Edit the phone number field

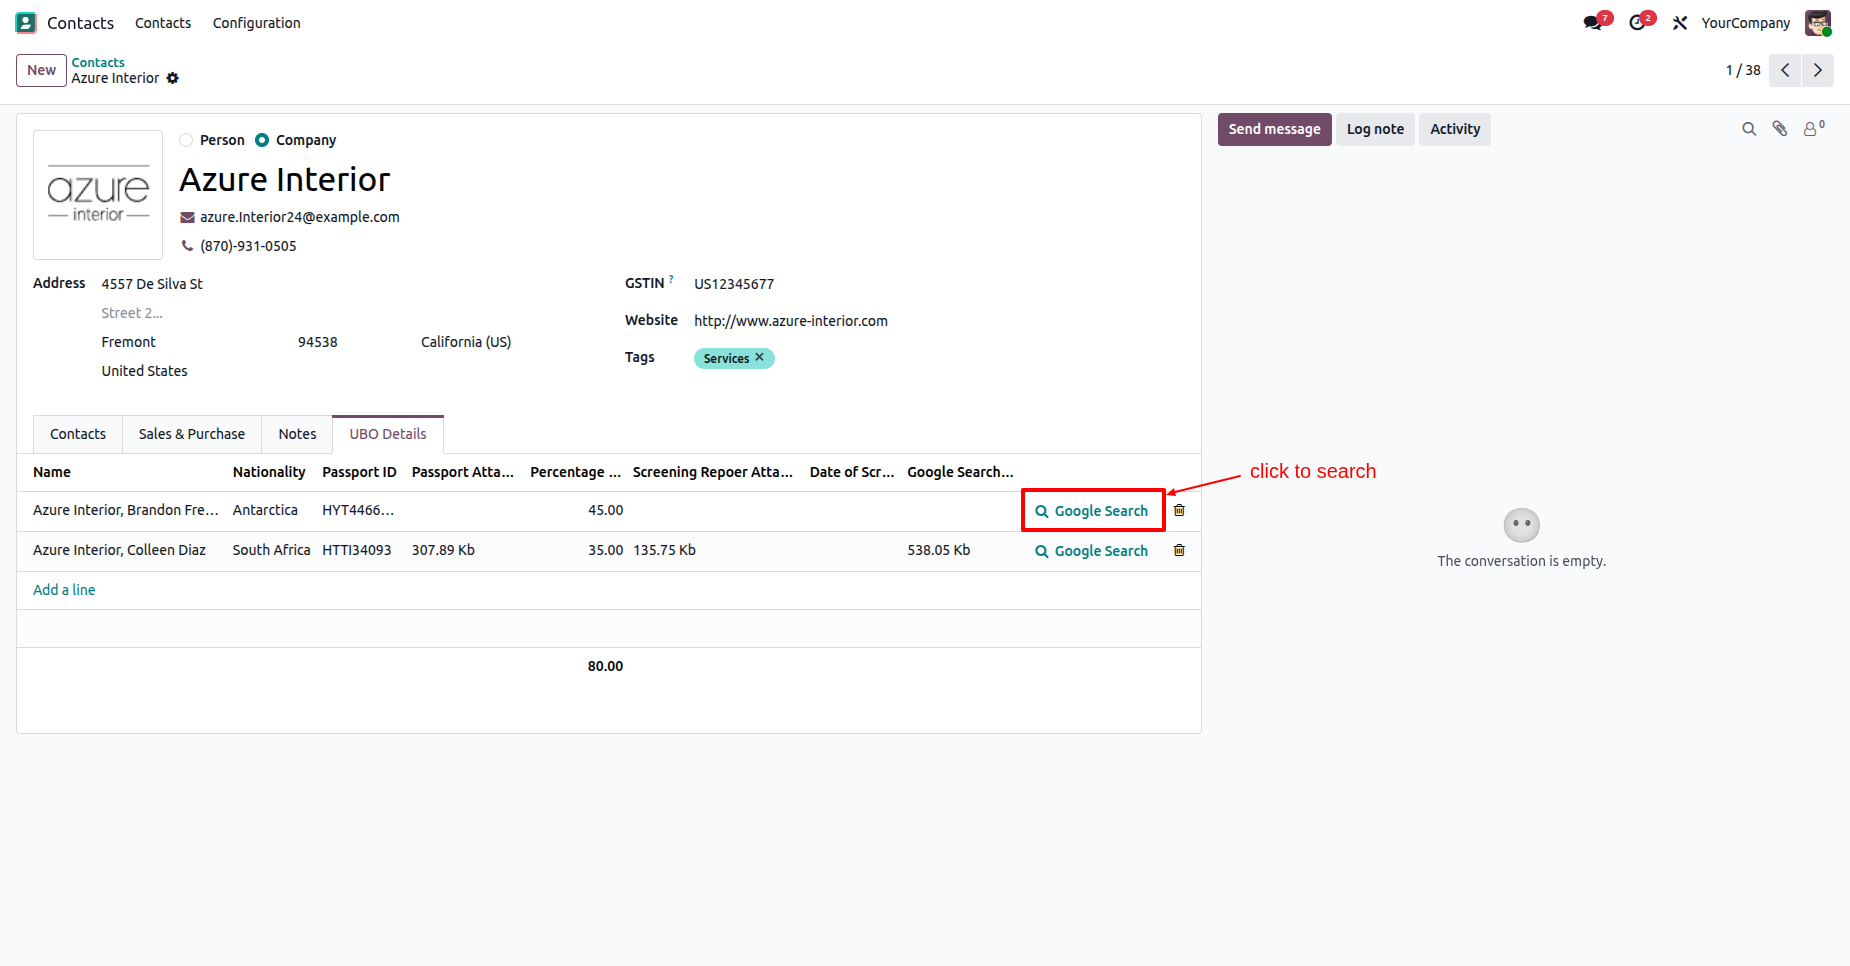tap(248, 246)
